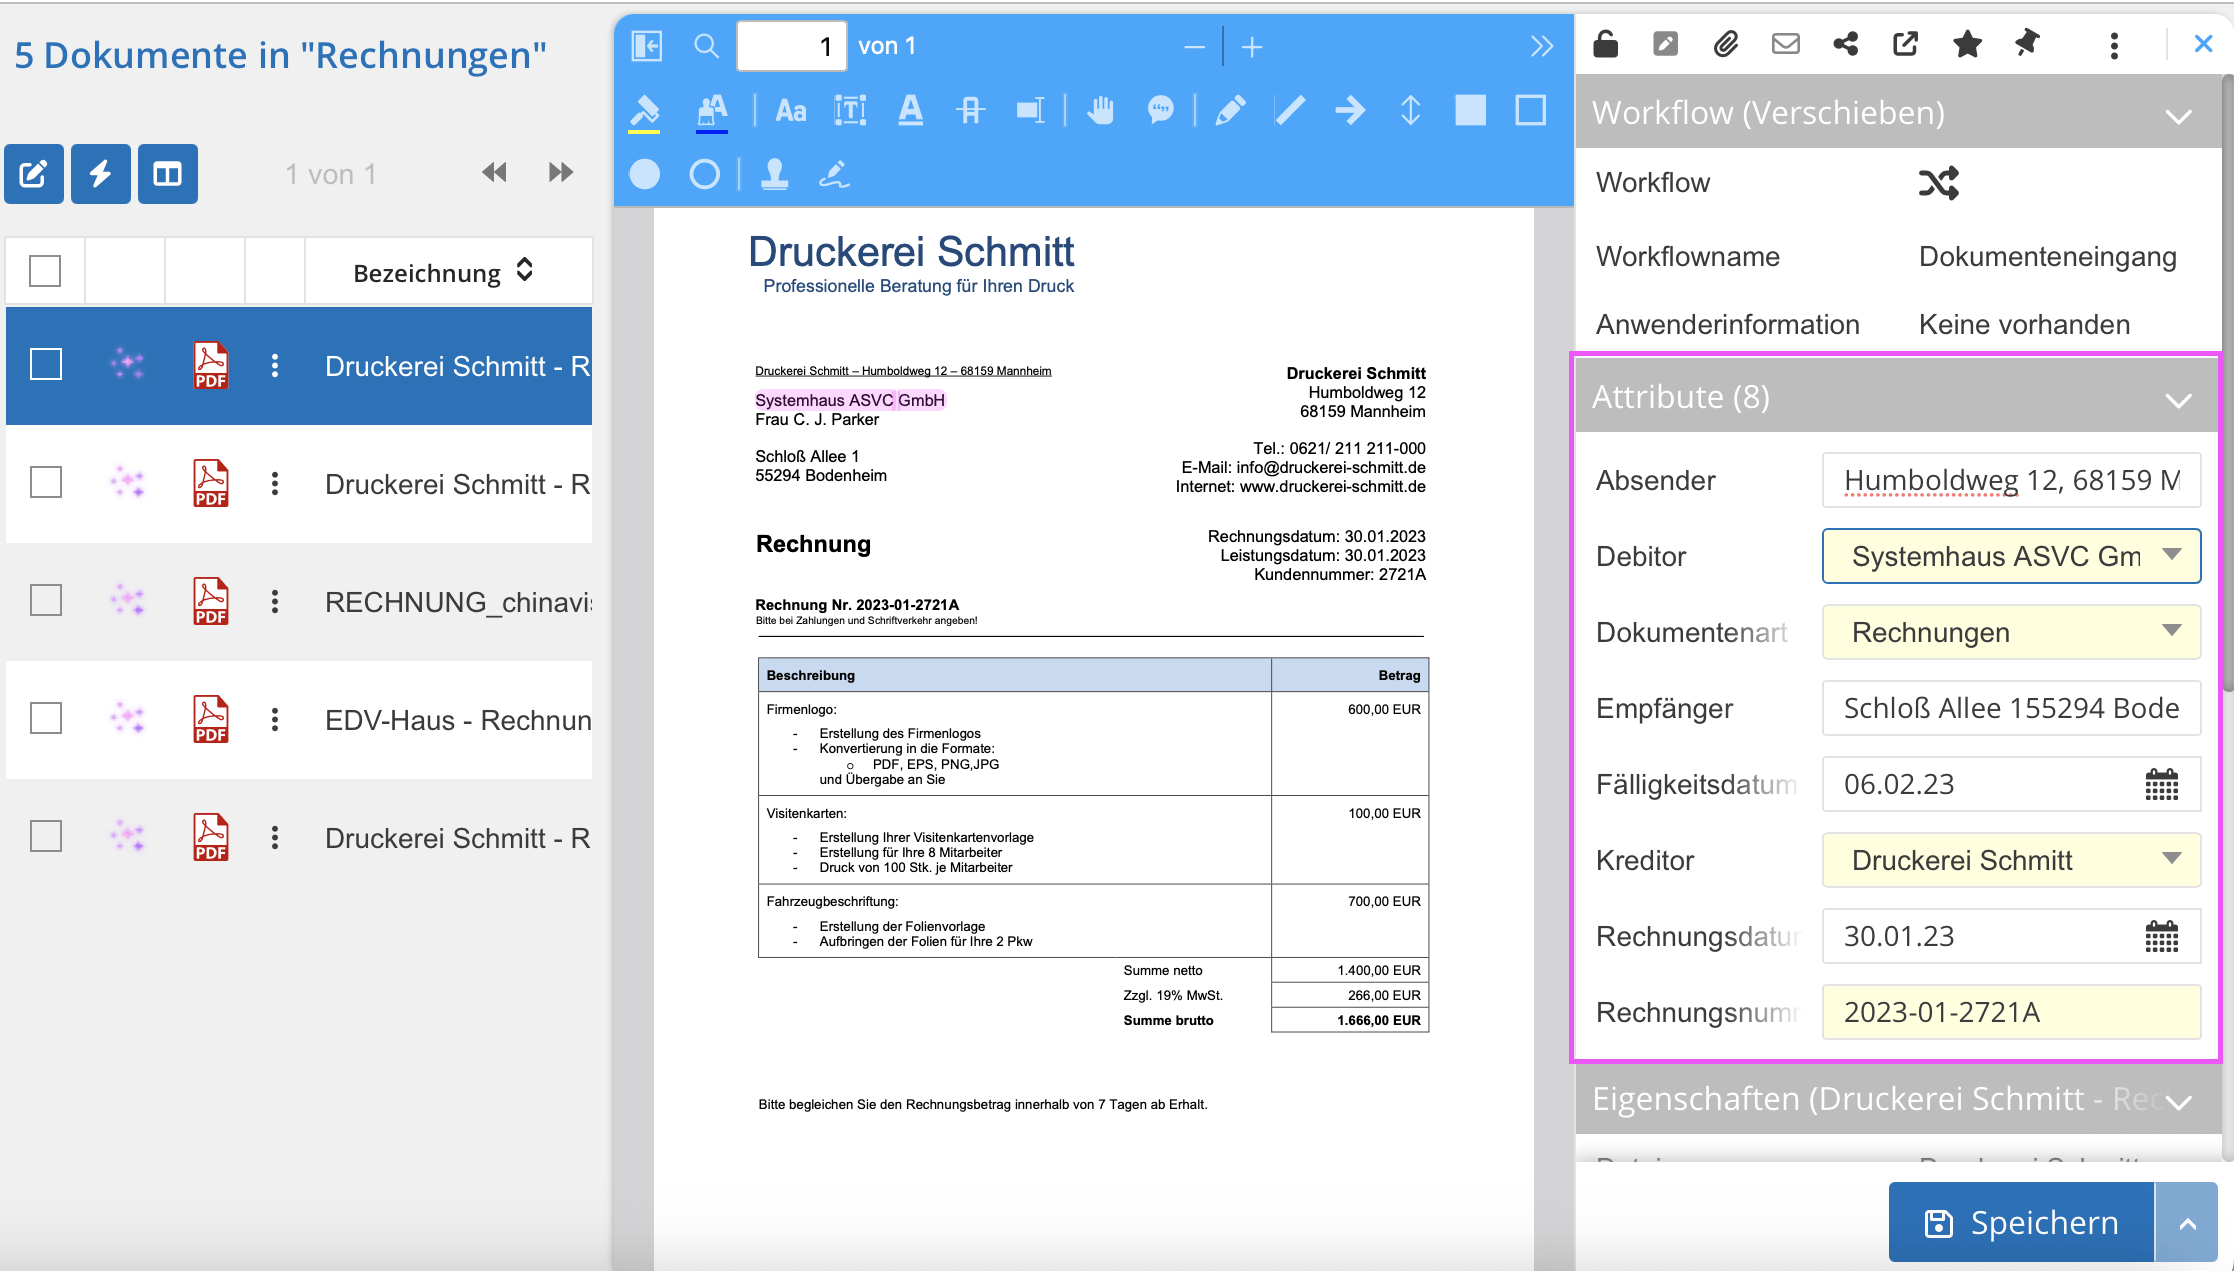Open the attachments paperclip icon

click(x=1726, y=44)
